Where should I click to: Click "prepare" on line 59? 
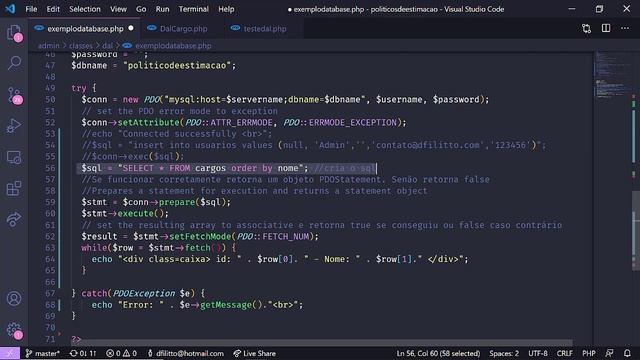click(177, 202)
